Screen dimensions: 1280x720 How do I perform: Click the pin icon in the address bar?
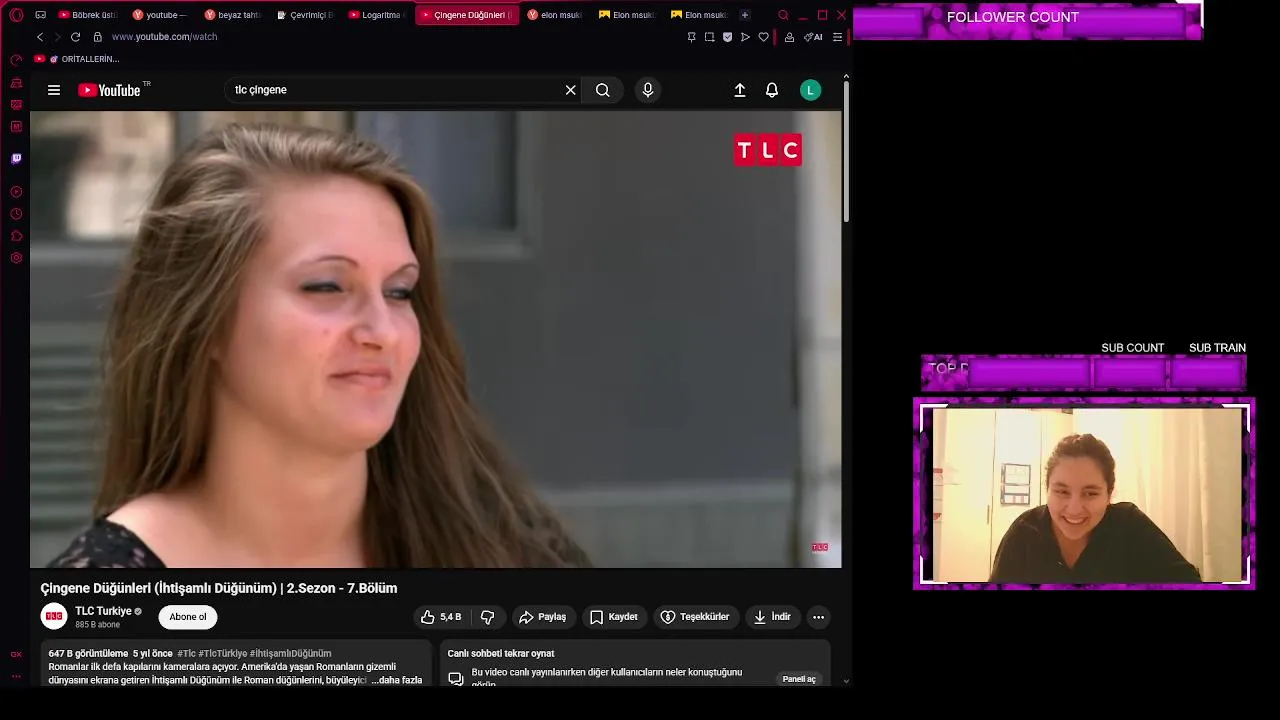pos(691,37)
